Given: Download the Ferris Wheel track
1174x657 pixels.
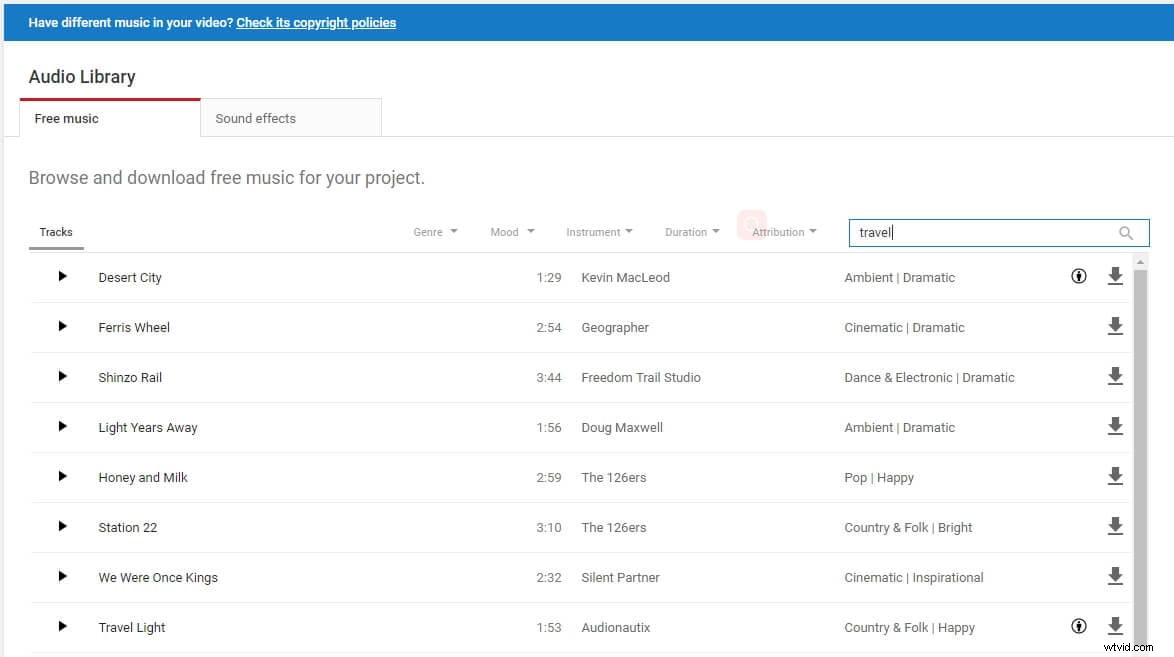Looking at the screenshot, I should 1115,327.
